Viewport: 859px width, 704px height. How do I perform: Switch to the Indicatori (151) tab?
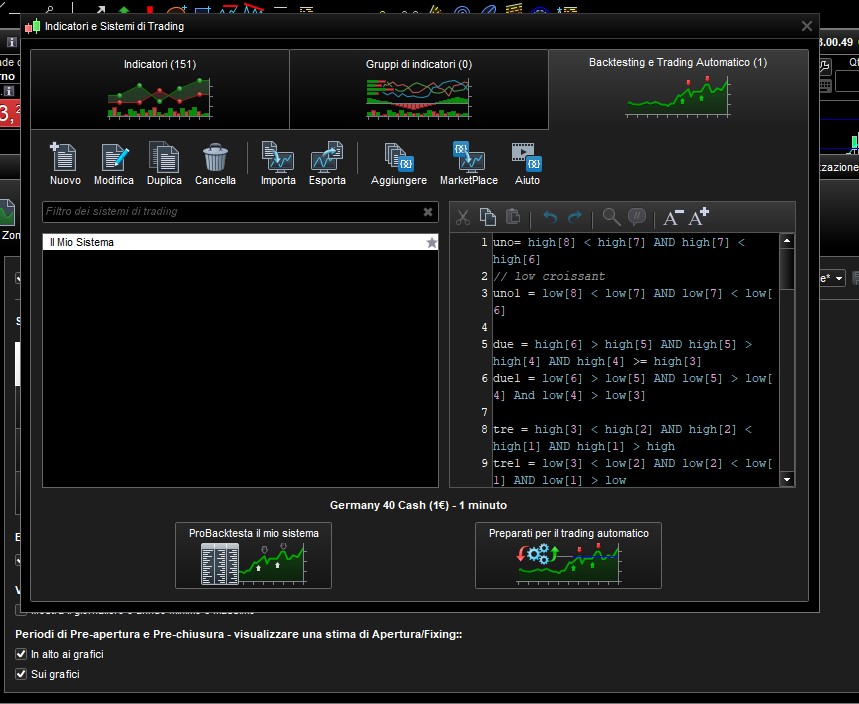(x=160, y=89)
